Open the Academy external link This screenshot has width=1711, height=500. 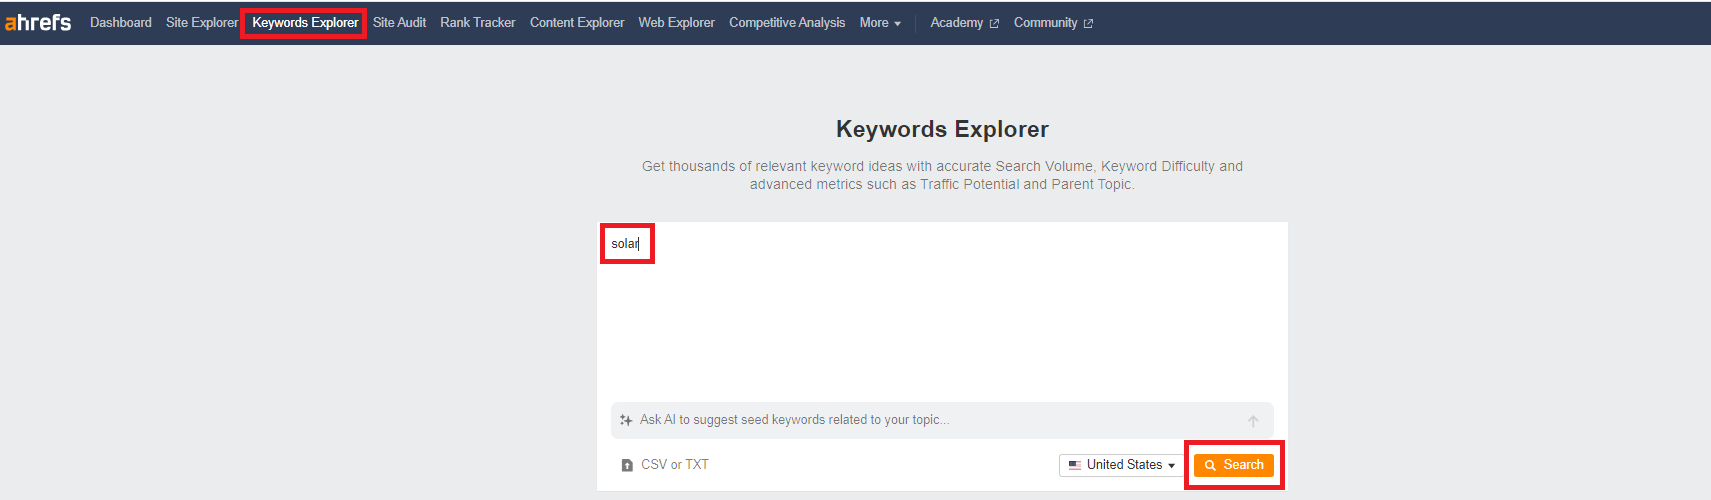(964, 22)
